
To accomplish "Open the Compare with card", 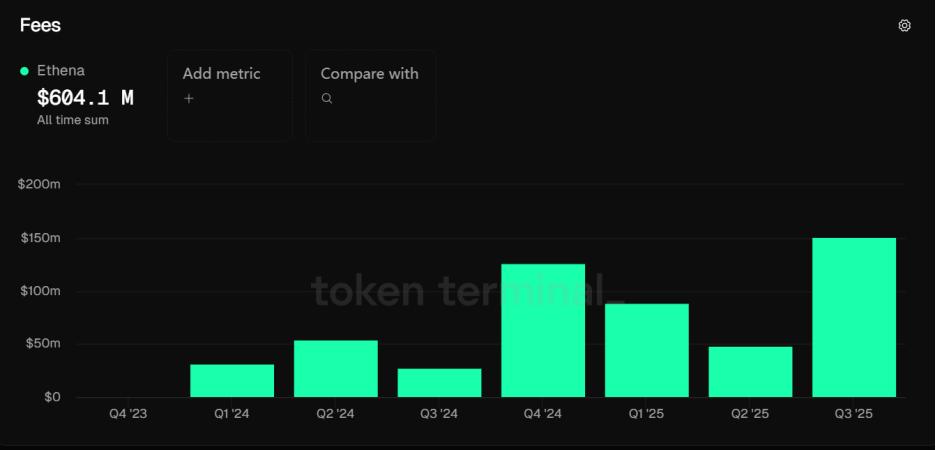I will point(370,95).
